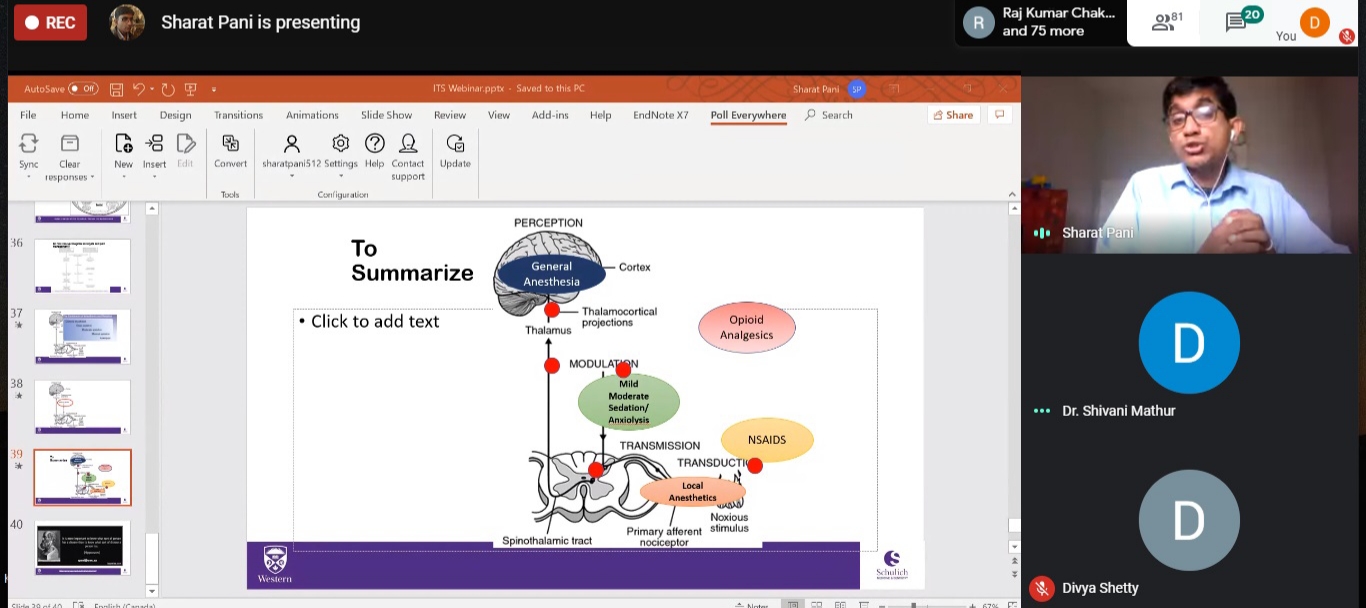Toggle the AutoSave switch

[83, 89]
